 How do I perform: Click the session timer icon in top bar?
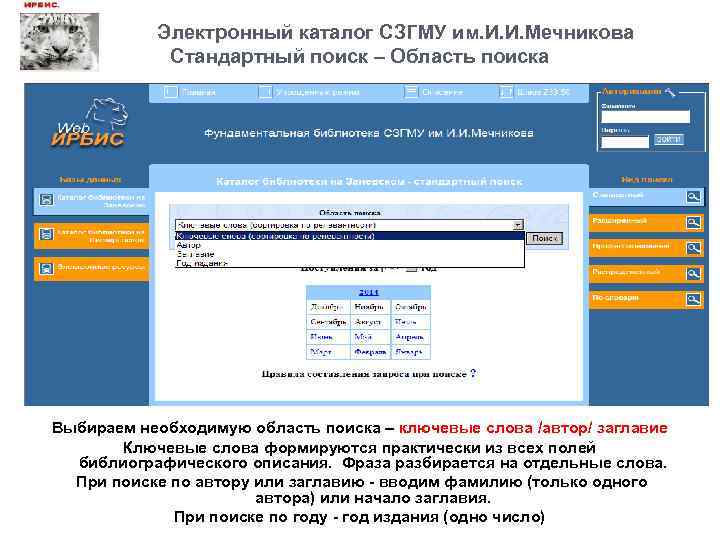pyautogui.click(x=506, y=92)
